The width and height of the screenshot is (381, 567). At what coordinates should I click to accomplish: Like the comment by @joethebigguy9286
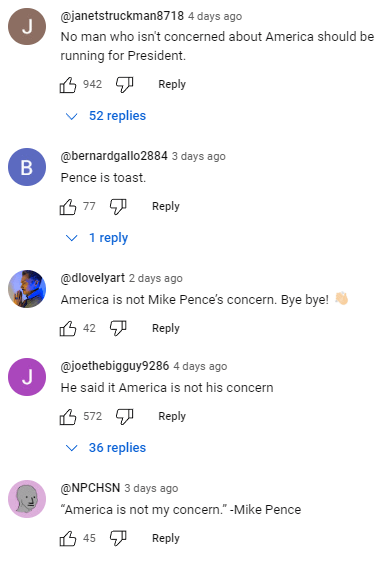coord(68,417)
